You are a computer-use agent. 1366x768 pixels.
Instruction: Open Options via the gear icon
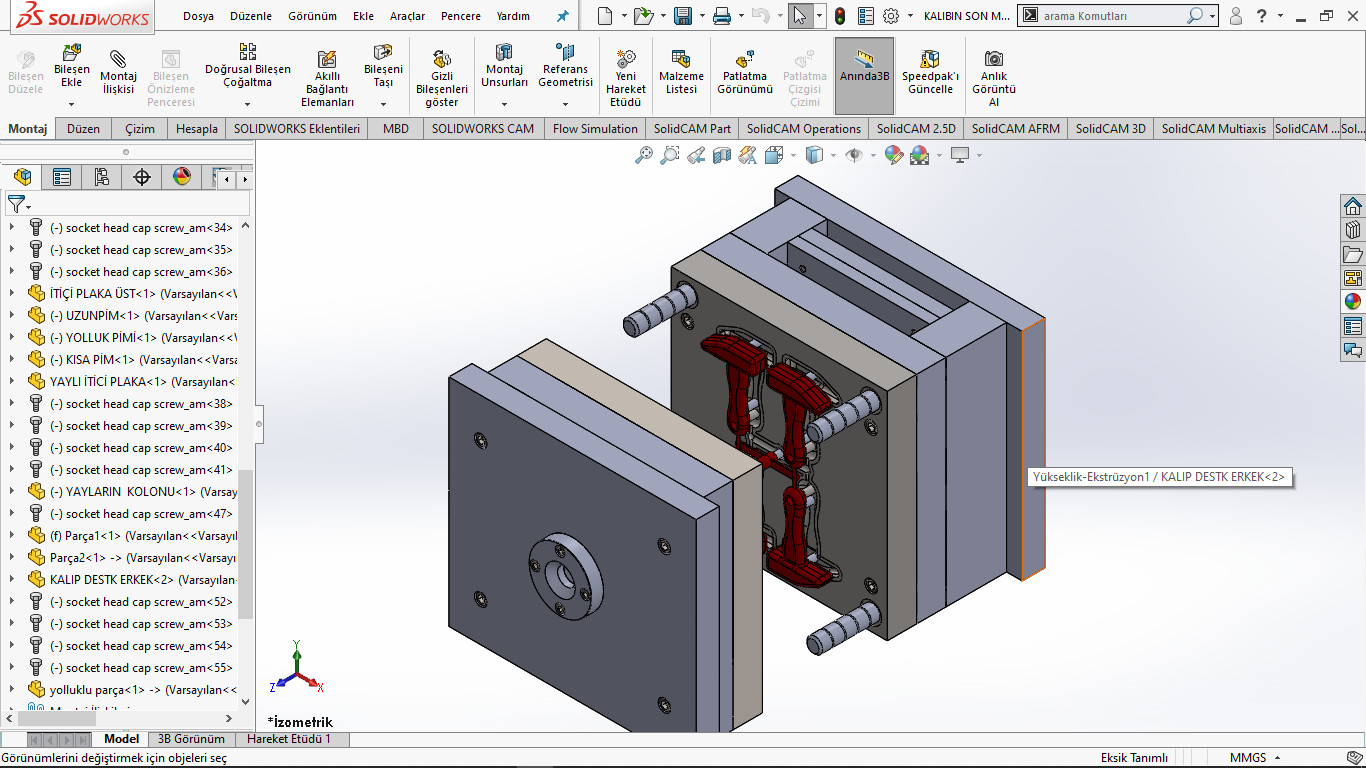[x=891, y=16]
